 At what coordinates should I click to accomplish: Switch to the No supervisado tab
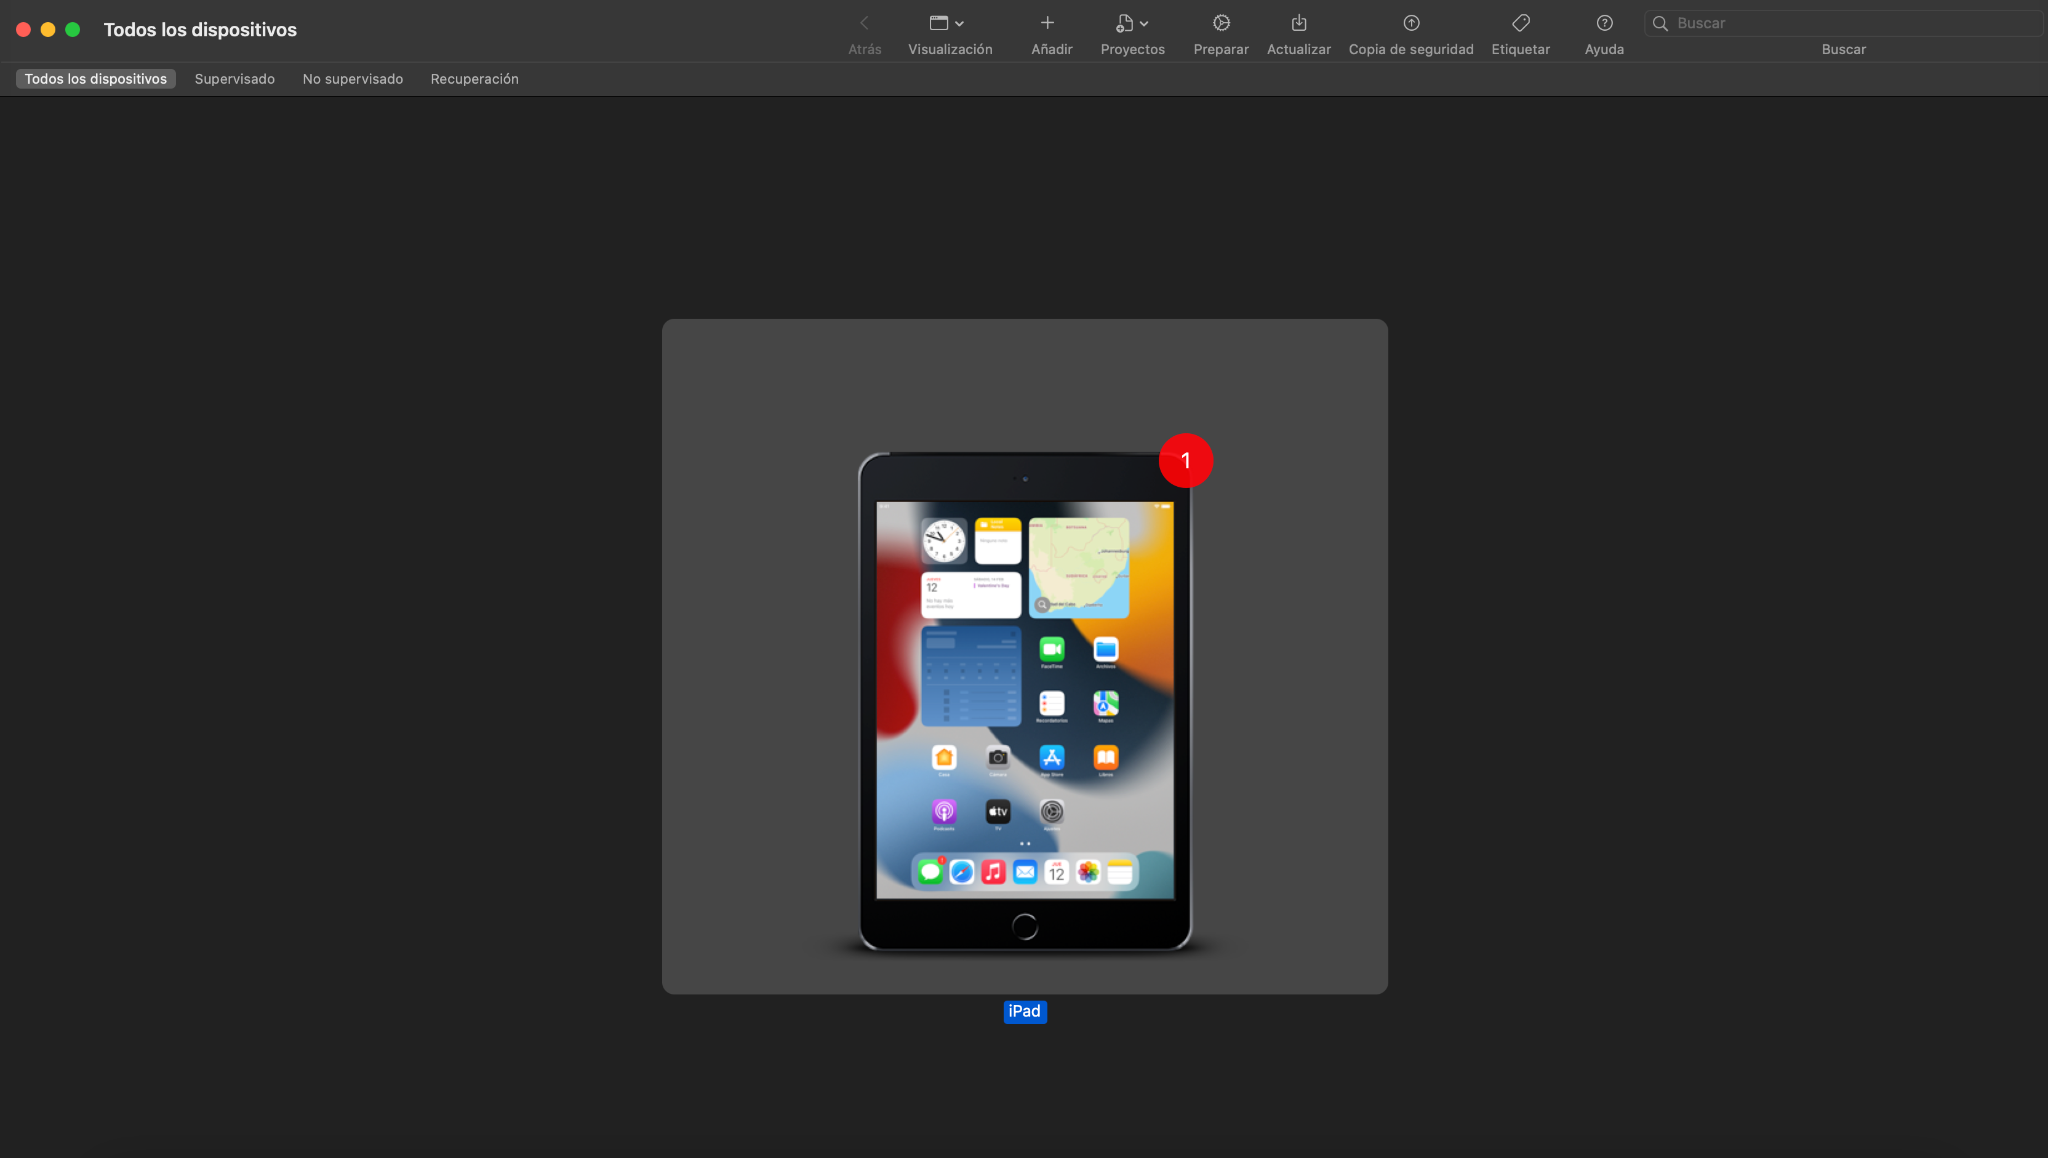352,79
